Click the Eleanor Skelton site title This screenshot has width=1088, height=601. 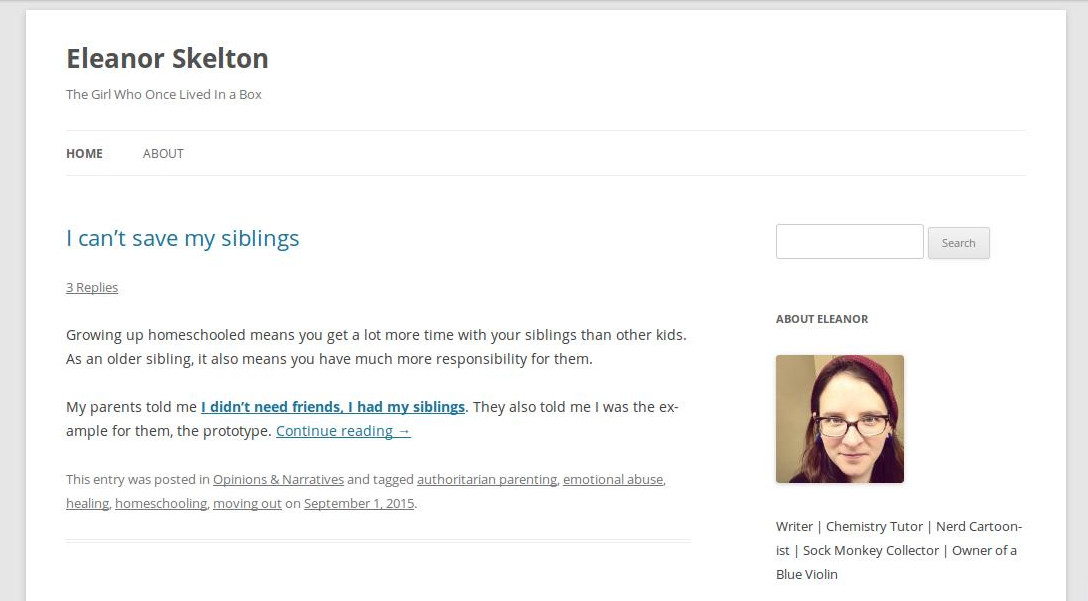(x=167, y=59)
